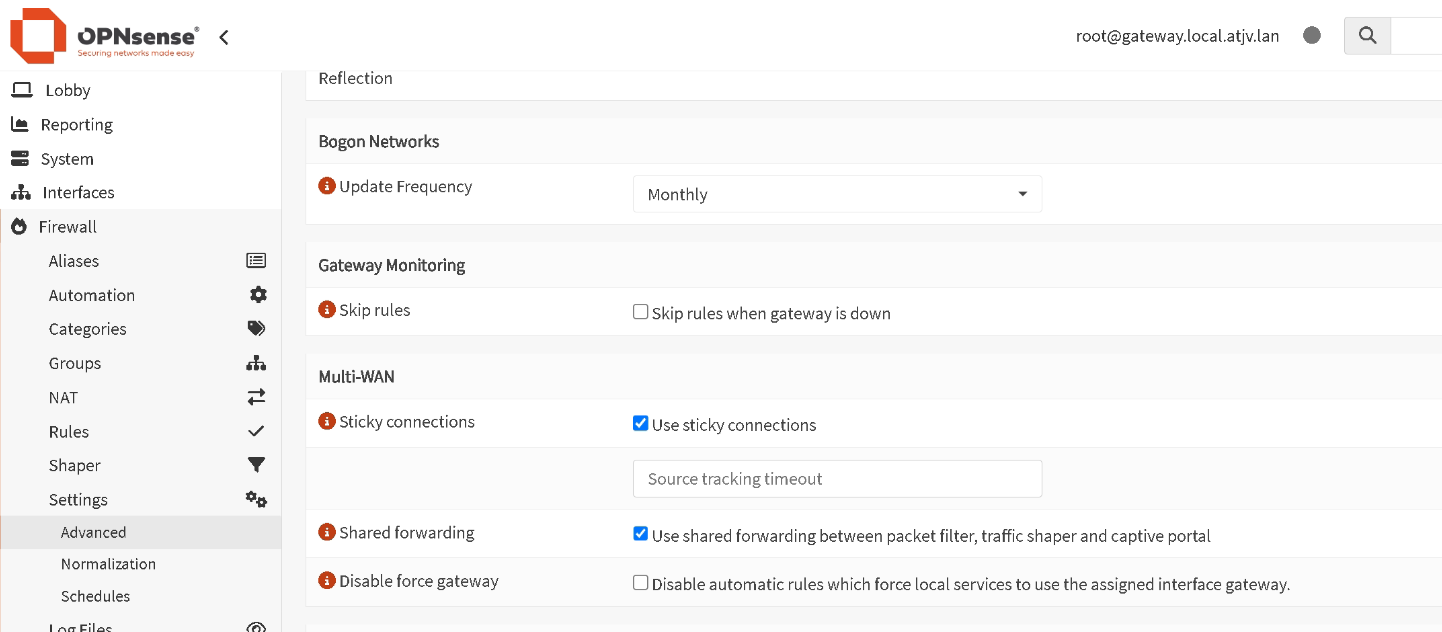Click the search magnifier icon
Image resolution: width=1442 pixels, height=632 pixels.
1367,36
